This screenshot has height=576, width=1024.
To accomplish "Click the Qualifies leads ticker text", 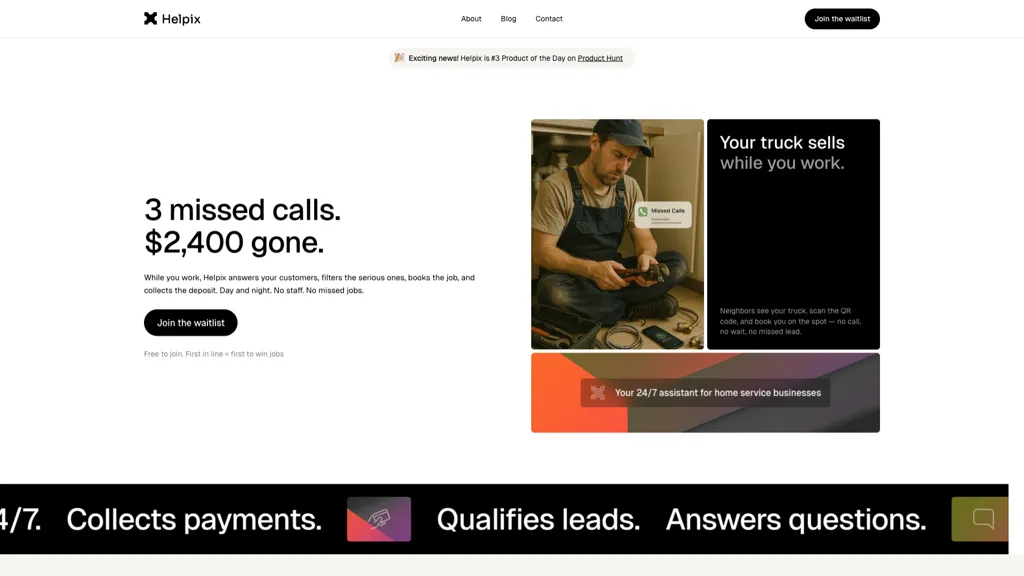I will (538, 520).
